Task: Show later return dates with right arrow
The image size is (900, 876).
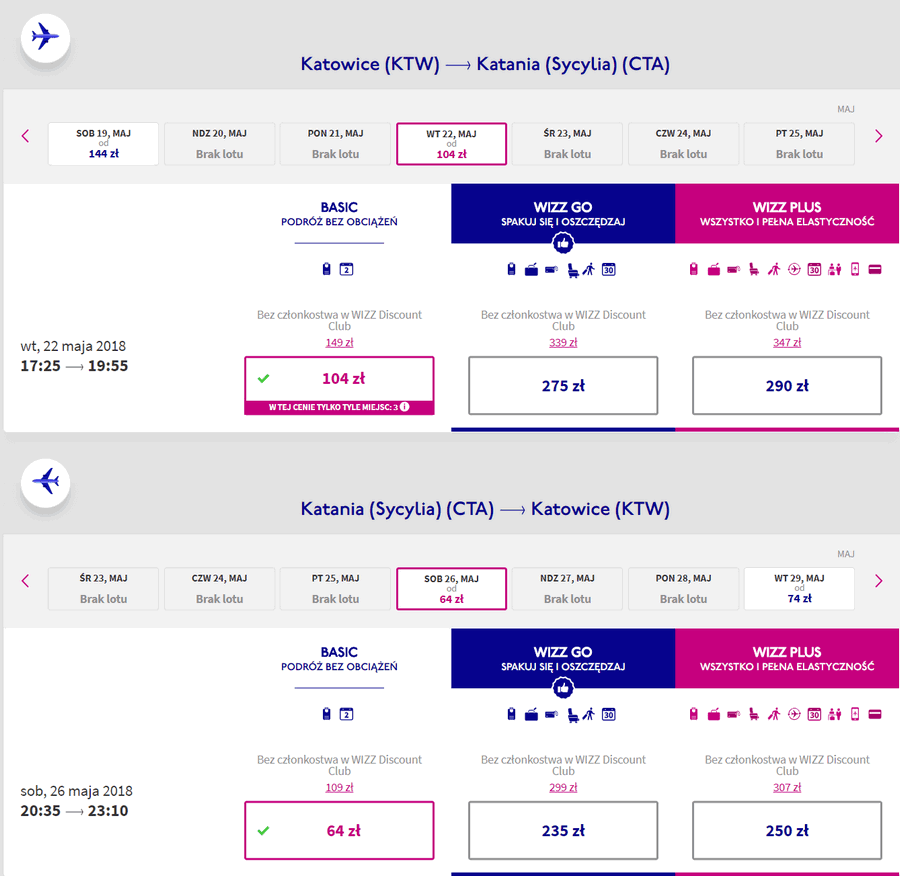Action: (878, 581)
